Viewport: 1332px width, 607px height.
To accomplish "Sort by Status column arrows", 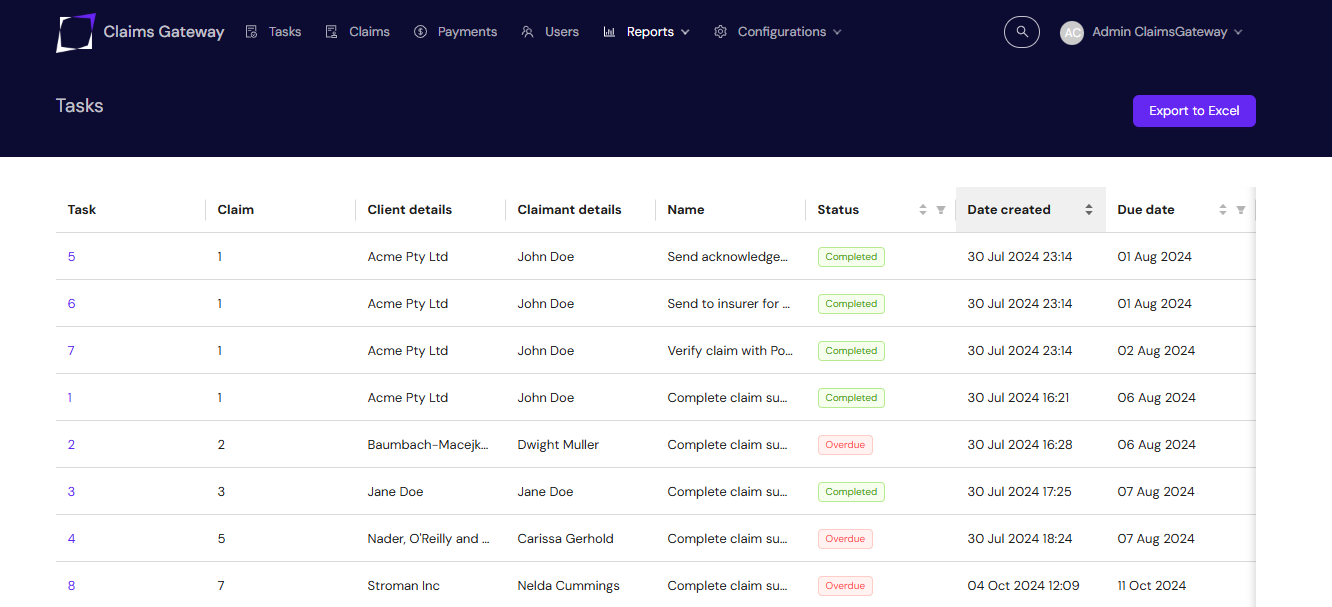I will (923, 210).
